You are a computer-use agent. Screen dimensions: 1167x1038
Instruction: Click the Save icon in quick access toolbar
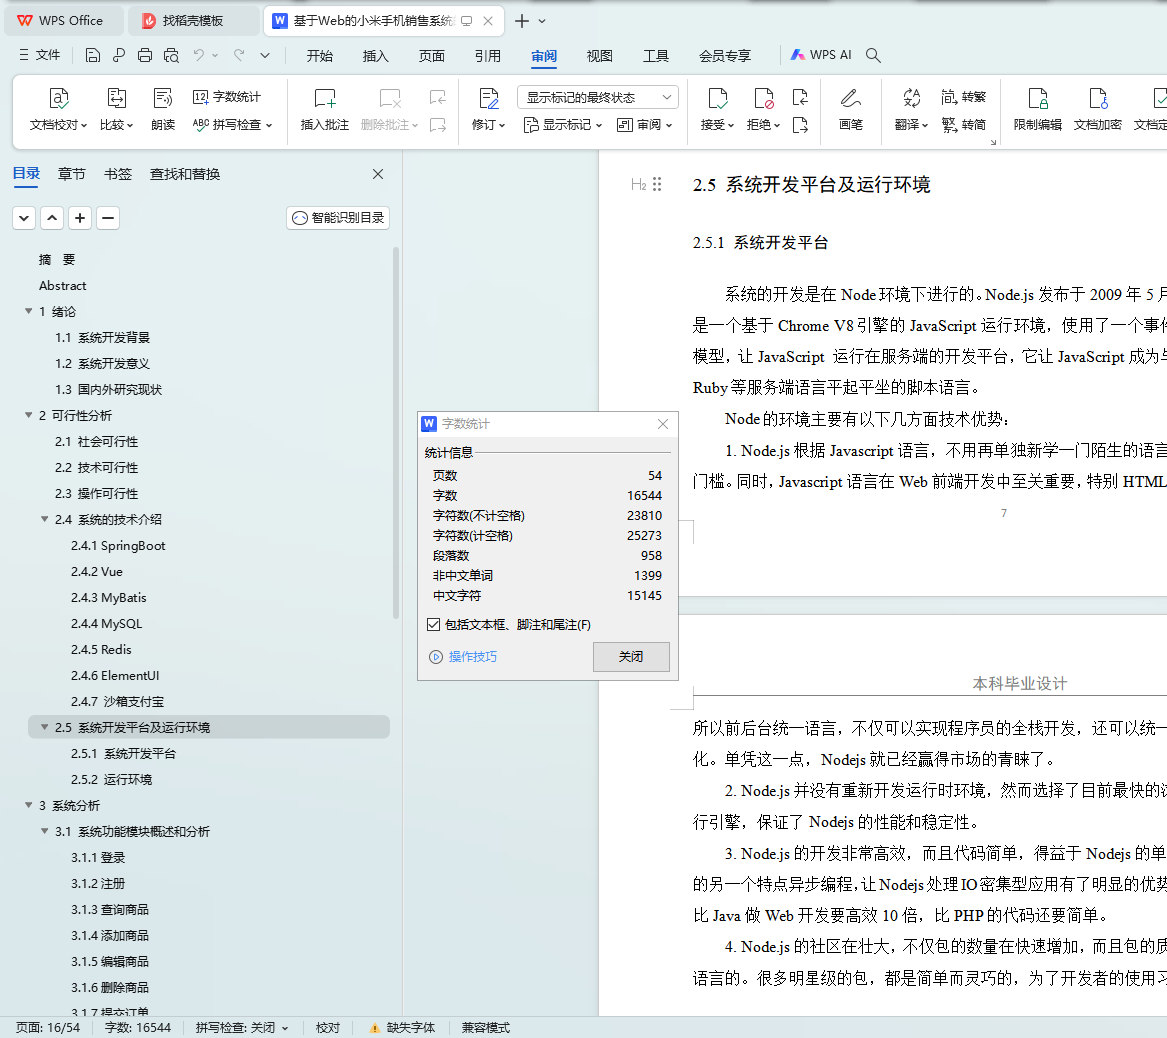coord(92,55)
